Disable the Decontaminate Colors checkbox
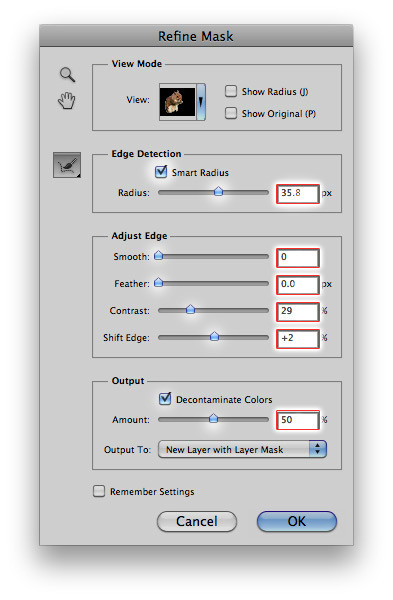The height and width of the screenshot is (600, 393). (165, 398)
